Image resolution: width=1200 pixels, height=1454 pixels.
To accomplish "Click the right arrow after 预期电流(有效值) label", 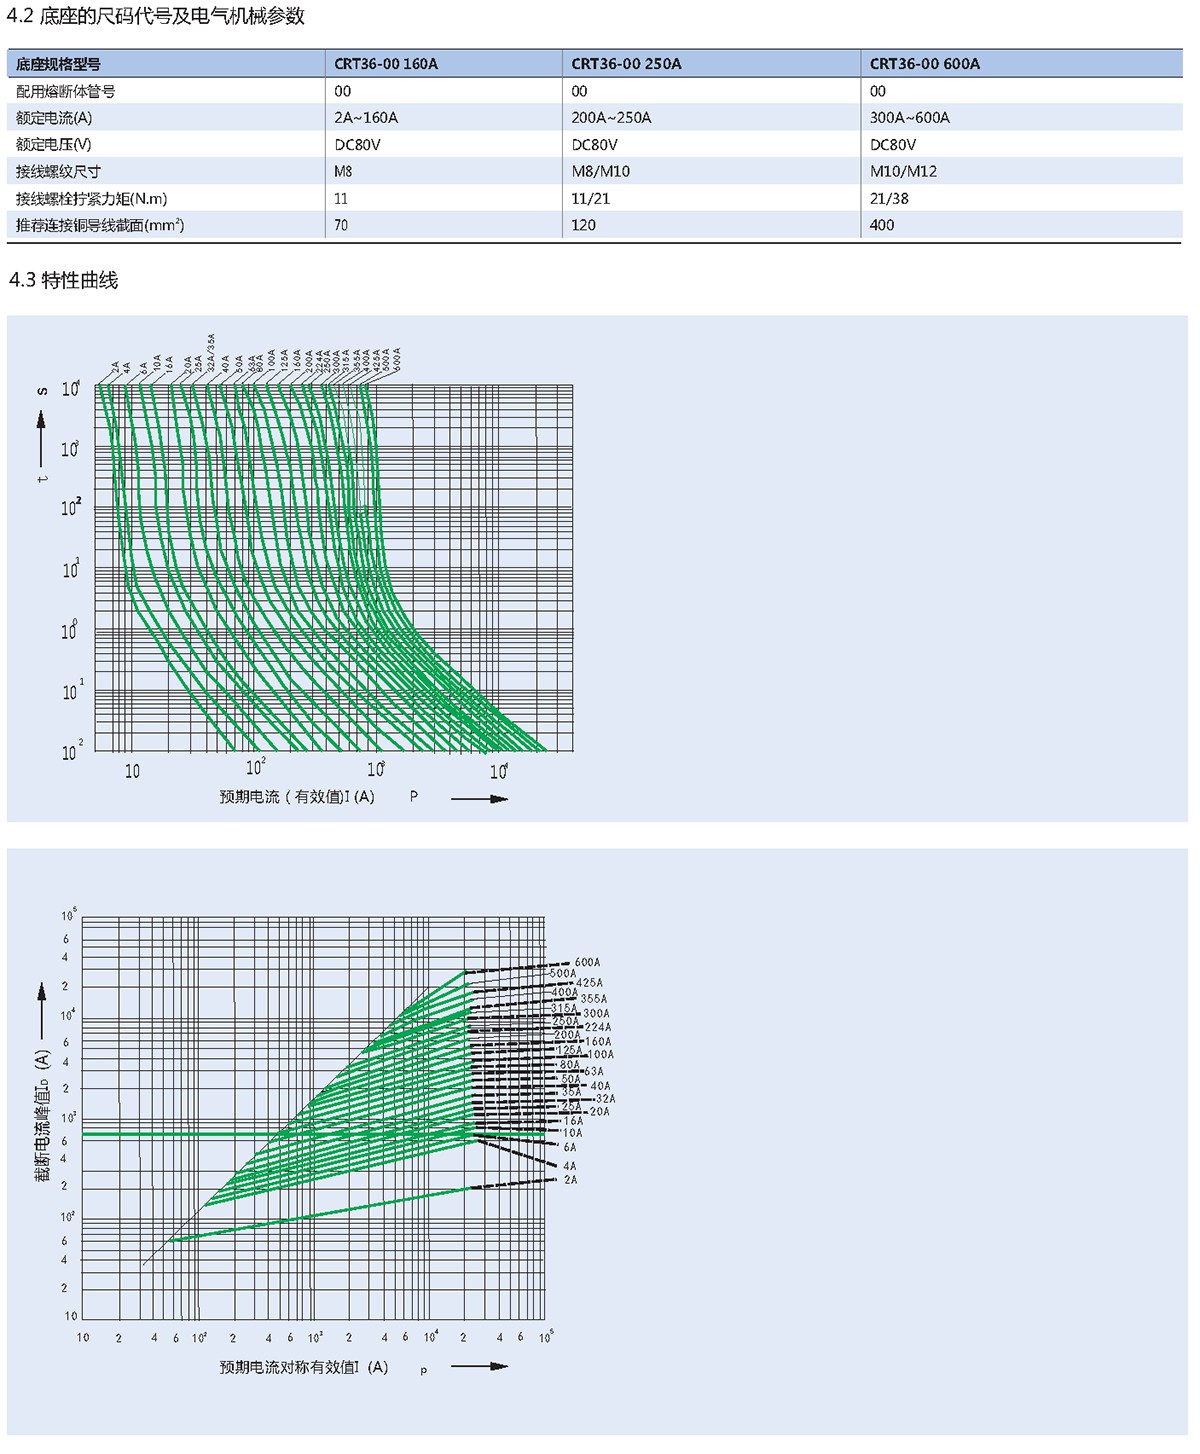I will click(479, 798).
